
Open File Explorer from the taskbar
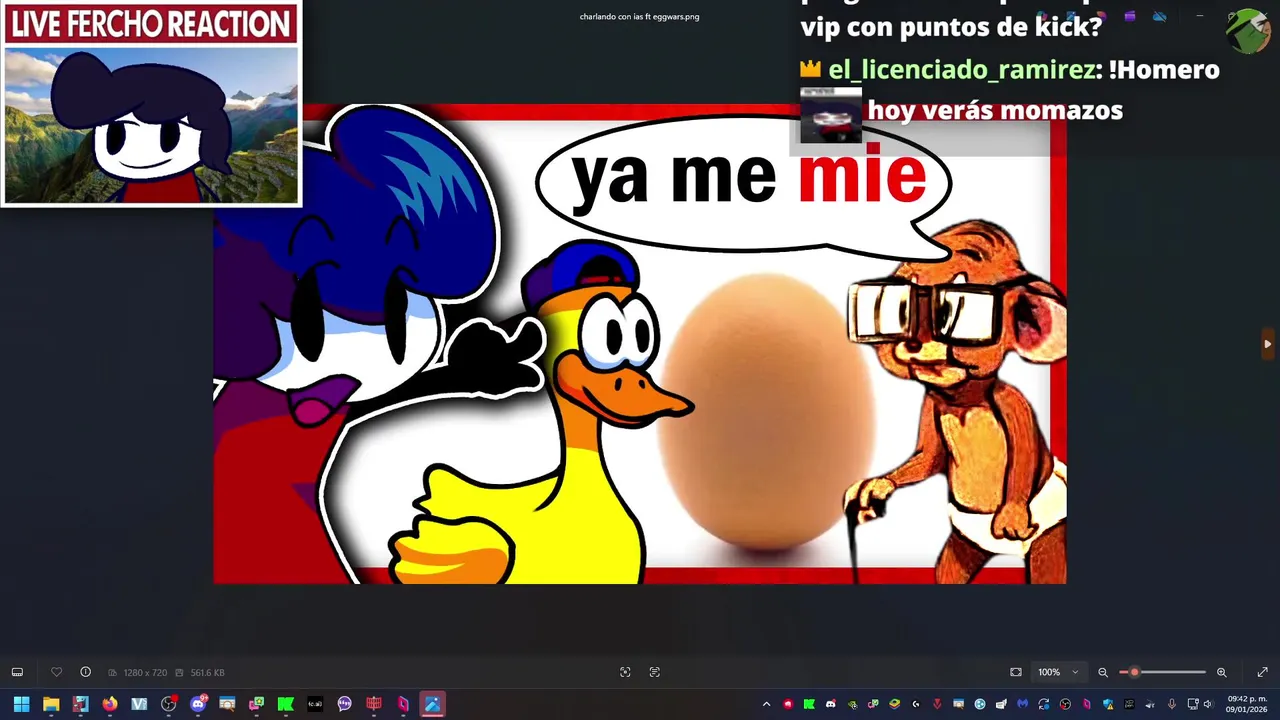click(51, 704)
